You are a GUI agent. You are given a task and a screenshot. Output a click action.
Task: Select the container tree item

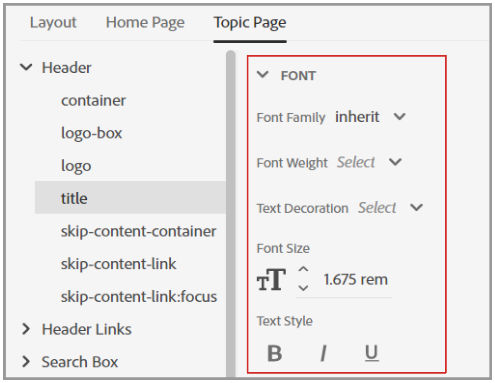click(93, 100)
